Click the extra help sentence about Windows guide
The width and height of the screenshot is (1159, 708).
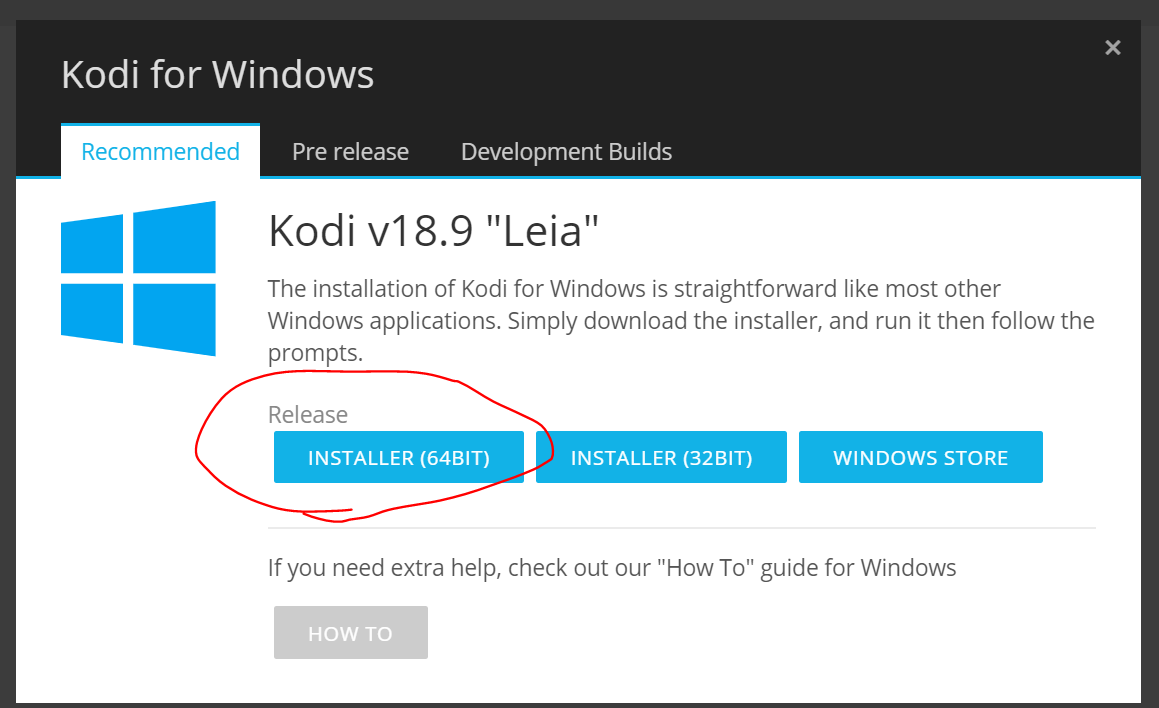pyautogui.click(x=612, y=568)
